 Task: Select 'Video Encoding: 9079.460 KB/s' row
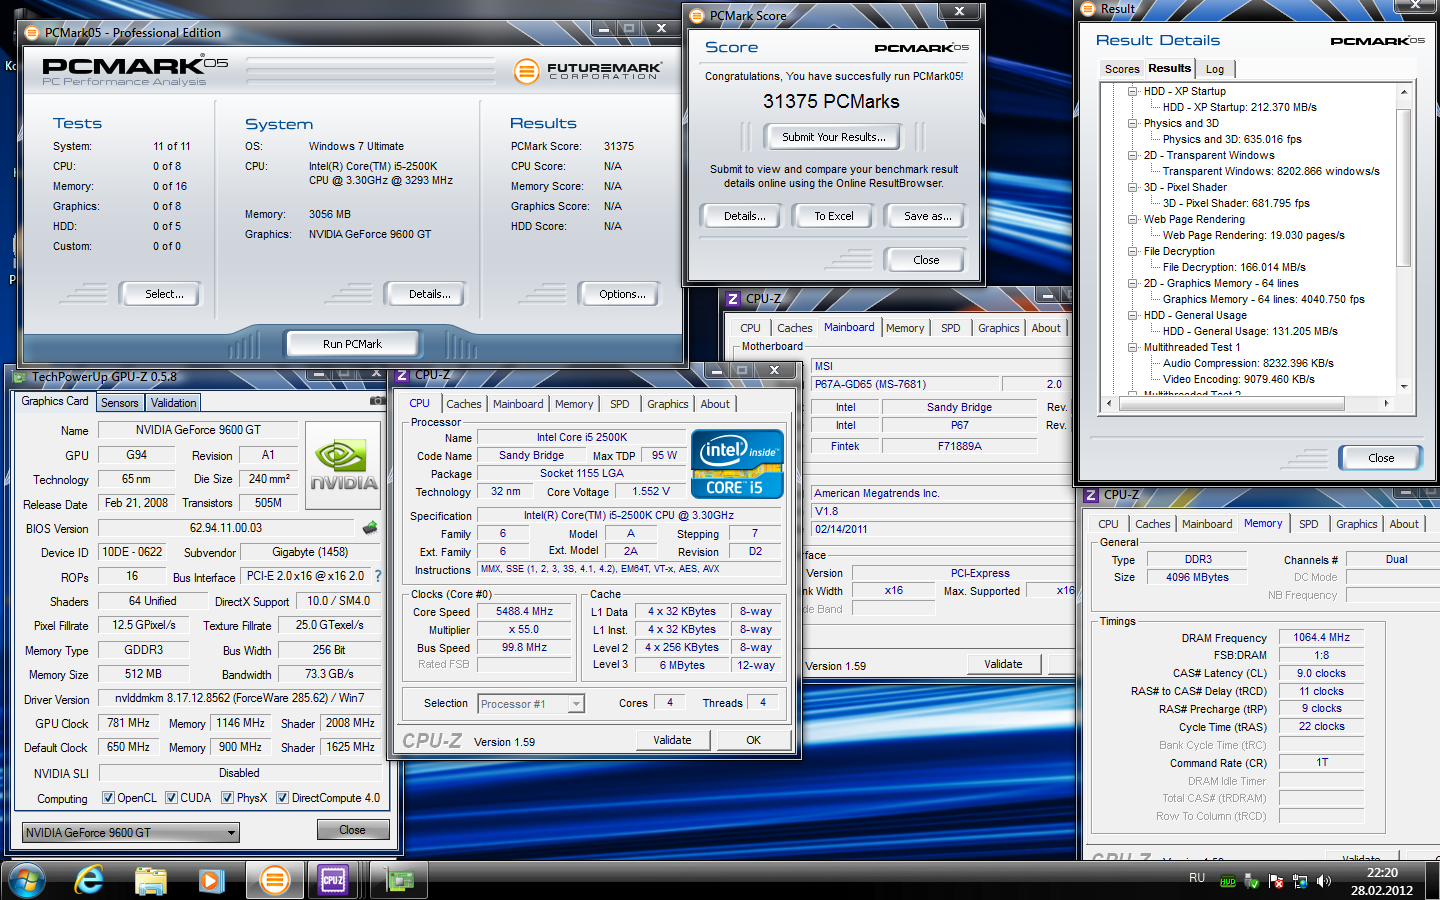pyautogui.click(x=1238, y=379)
